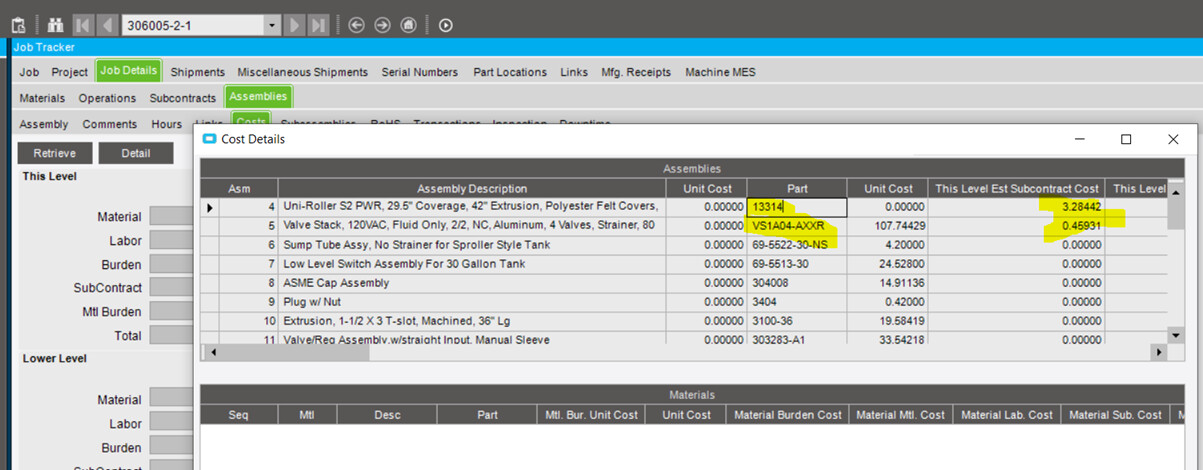The width and height of the screenshot is (1203, 470).
Task: Open the Mfg. Receipts tab
Action: coord(636,72)
